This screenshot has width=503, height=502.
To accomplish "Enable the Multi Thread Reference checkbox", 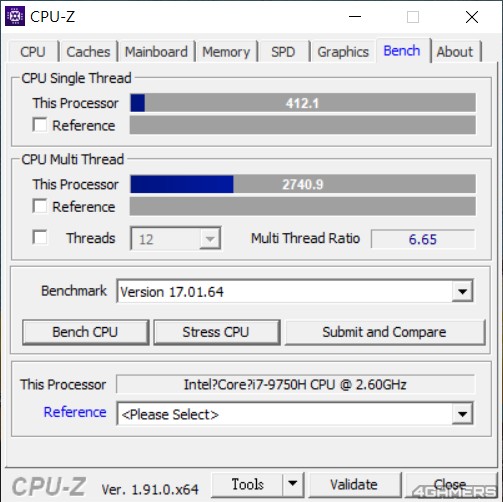I will [x=40, y=206].
